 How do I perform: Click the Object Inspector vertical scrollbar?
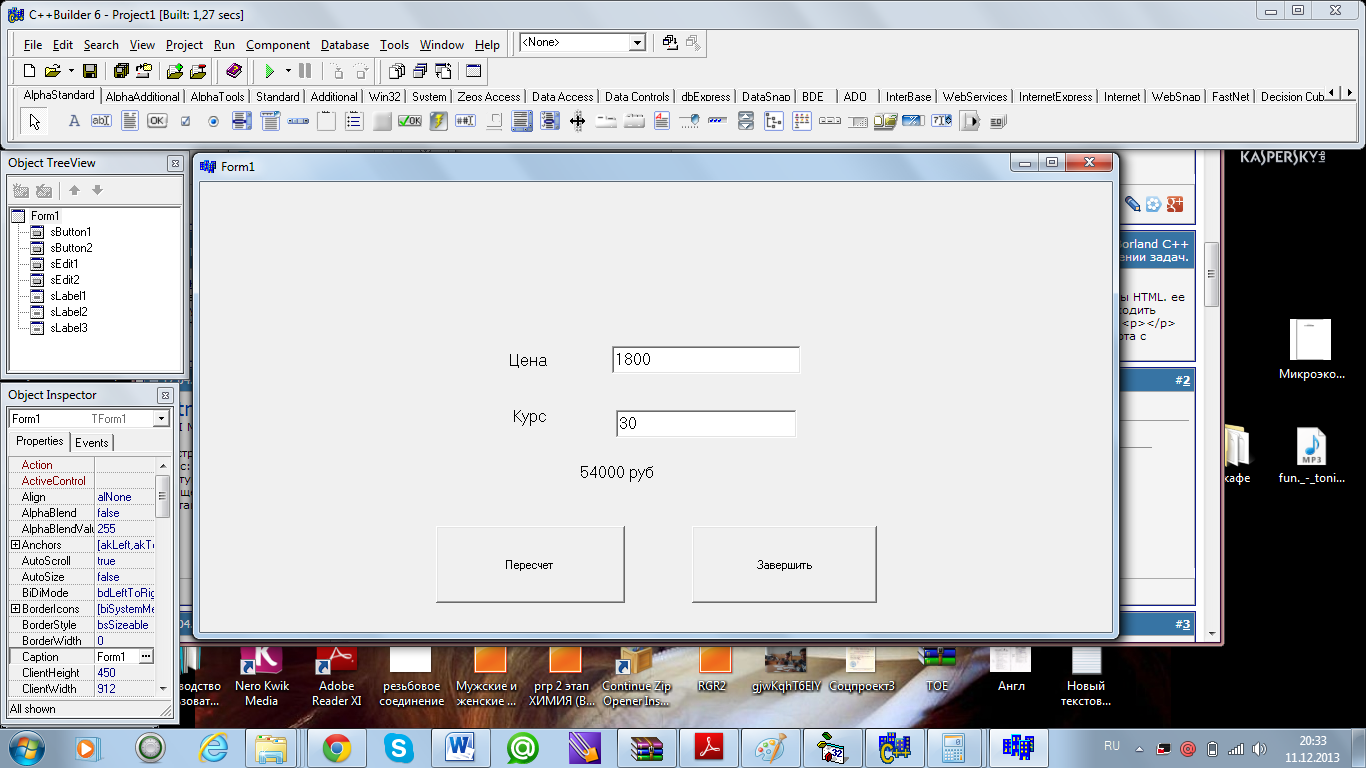(x=163, y=577)
